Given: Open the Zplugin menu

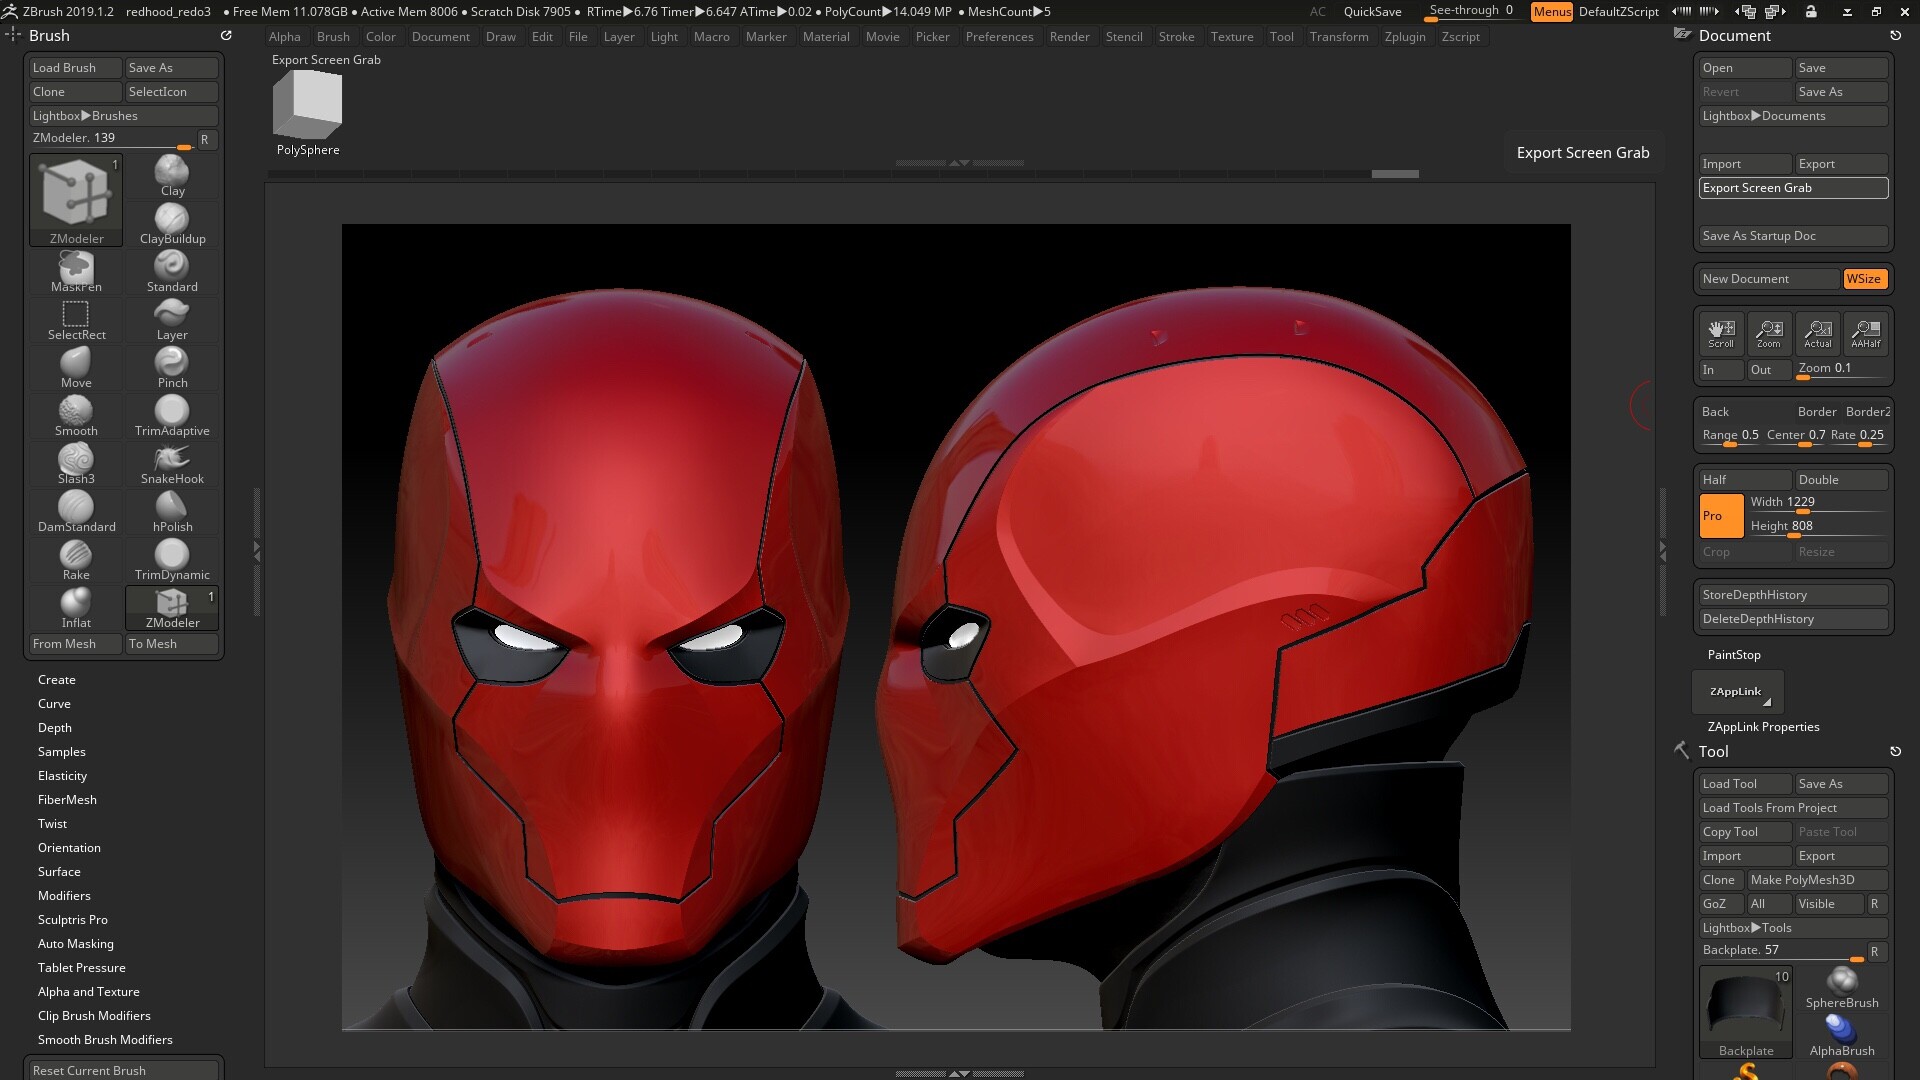Looking at the screenshot, I should (x=1405, y=37).
